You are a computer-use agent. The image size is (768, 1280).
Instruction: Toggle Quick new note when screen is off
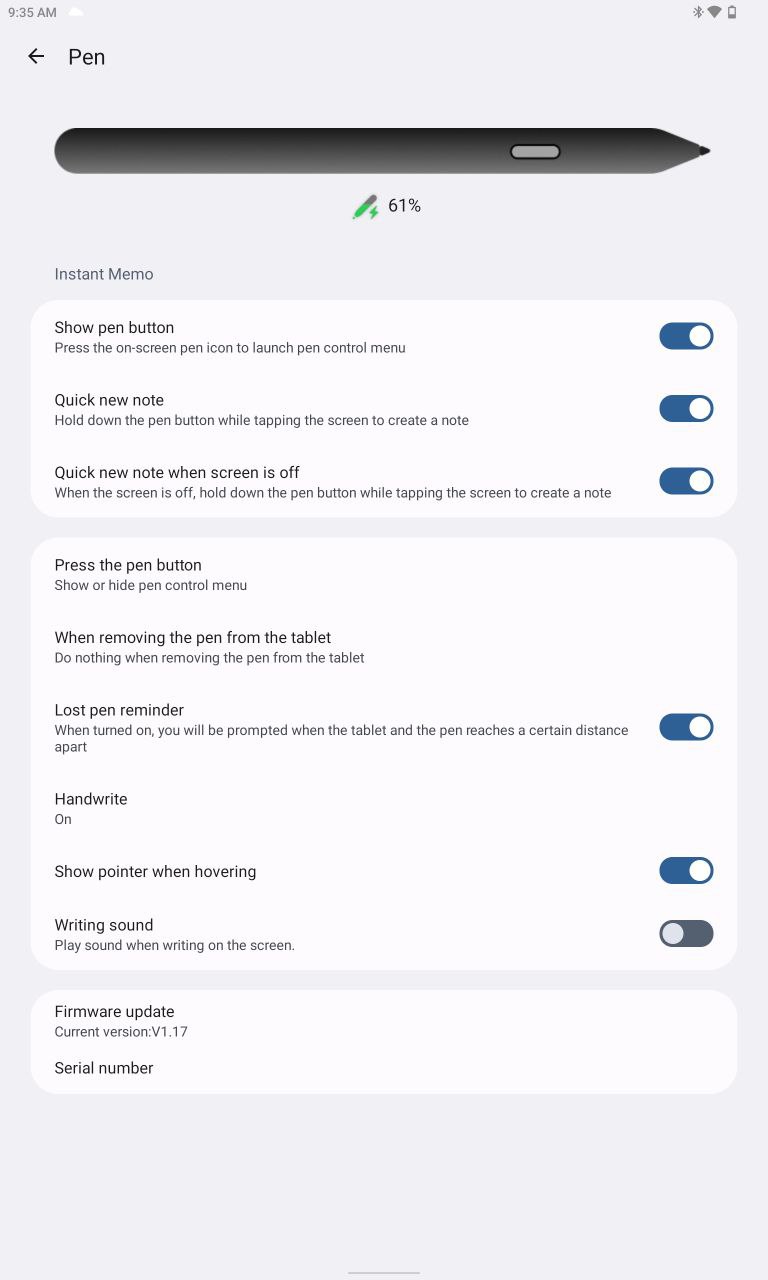point(686,481)
